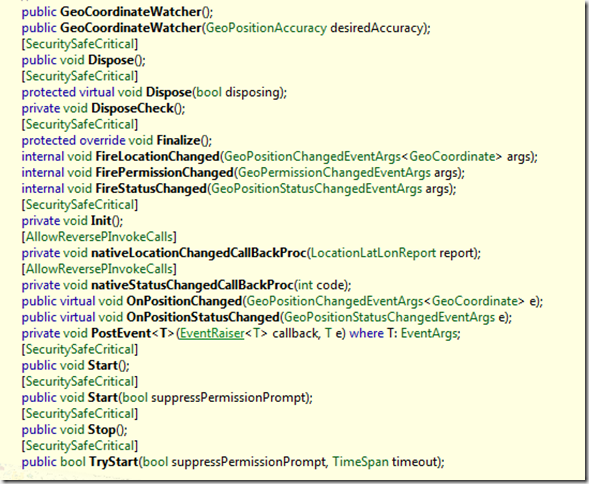The height and width of the screenshot is (484, 589).
Task: Click the parameterless Start method name
Action: 103,366
